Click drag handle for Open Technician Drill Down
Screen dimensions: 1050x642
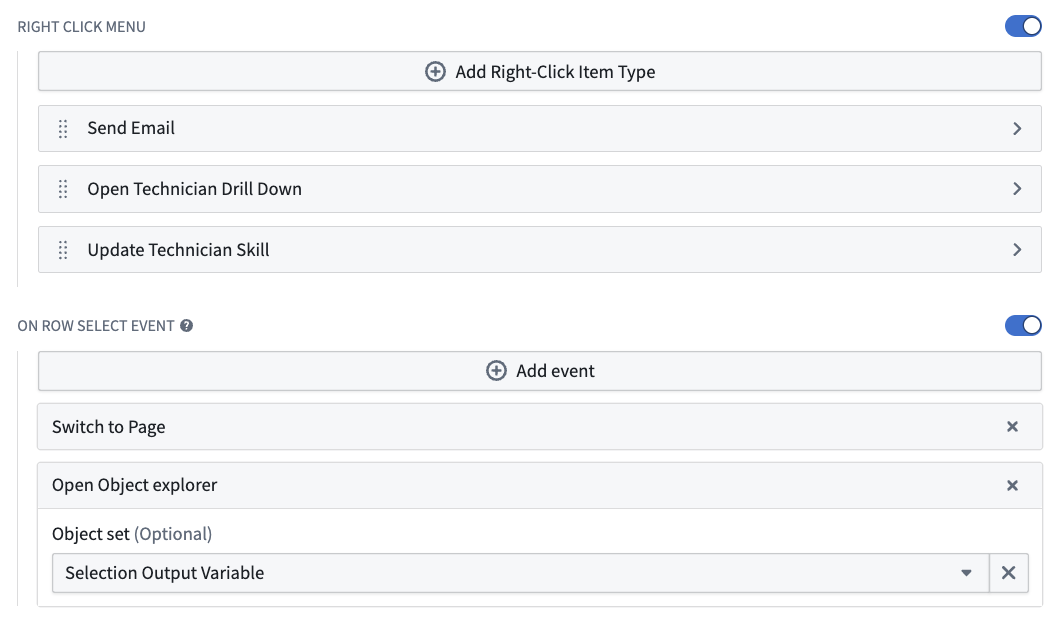point(63,189)
